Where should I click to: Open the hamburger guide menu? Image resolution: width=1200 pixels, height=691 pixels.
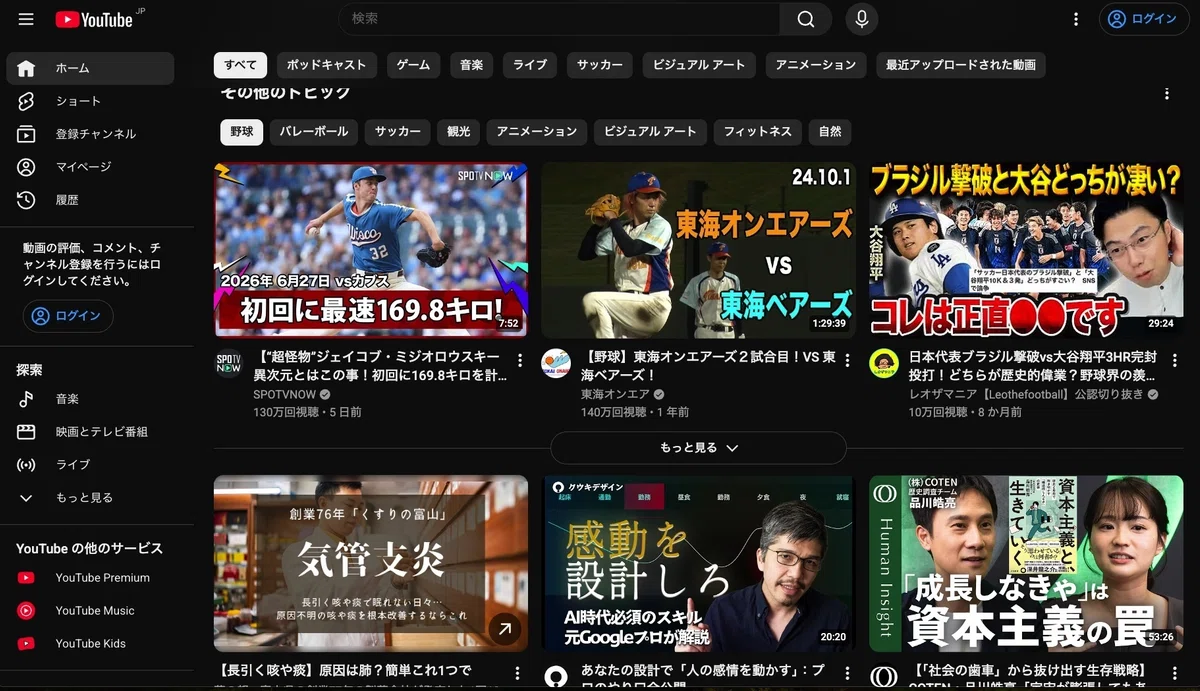click(x=26, y=19)
